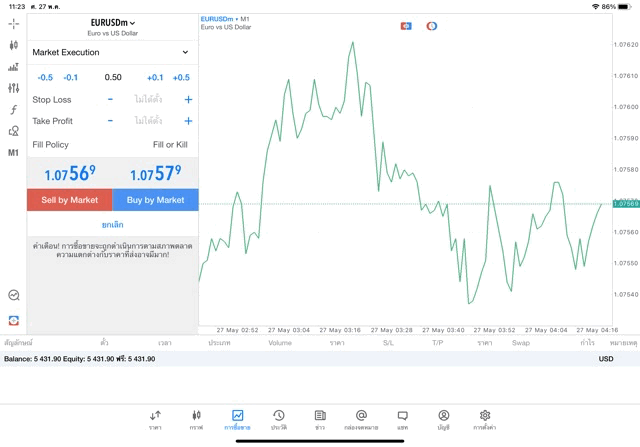Select the trade tab in bottom bar
Image resolution: width=640 pixels, height=447 pixels.
tap(237, 420)
